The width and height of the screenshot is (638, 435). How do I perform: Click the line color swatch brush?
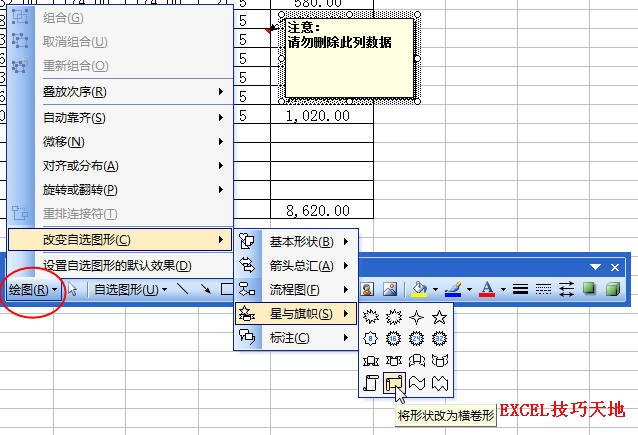[453, 289]
